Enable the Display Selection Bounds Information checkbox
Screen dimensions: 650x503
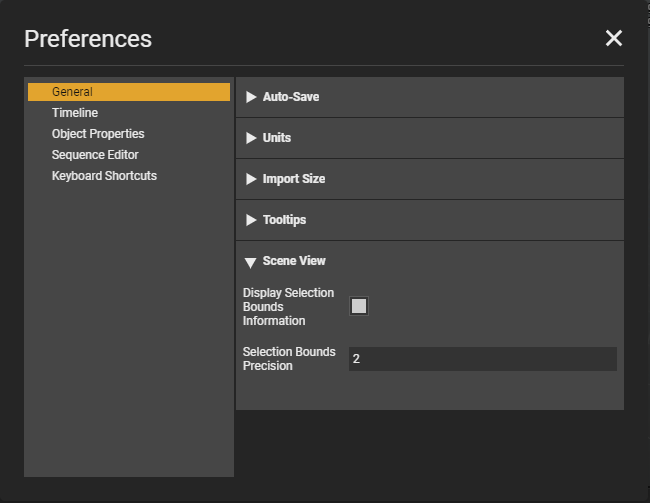click(359, 306)
